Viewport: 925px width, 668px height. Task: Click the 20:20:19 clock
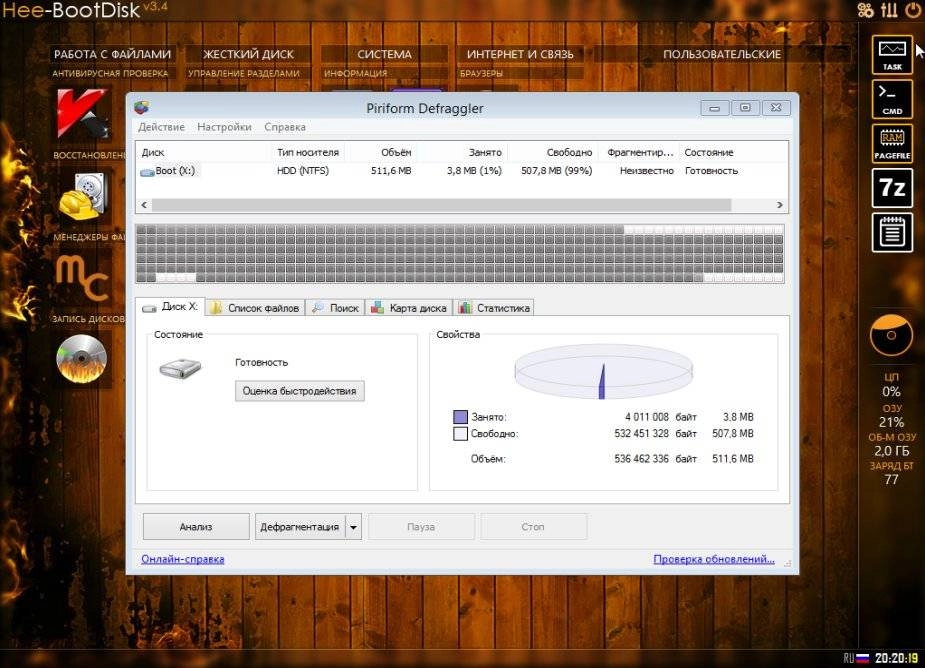[x=897, y=658]
